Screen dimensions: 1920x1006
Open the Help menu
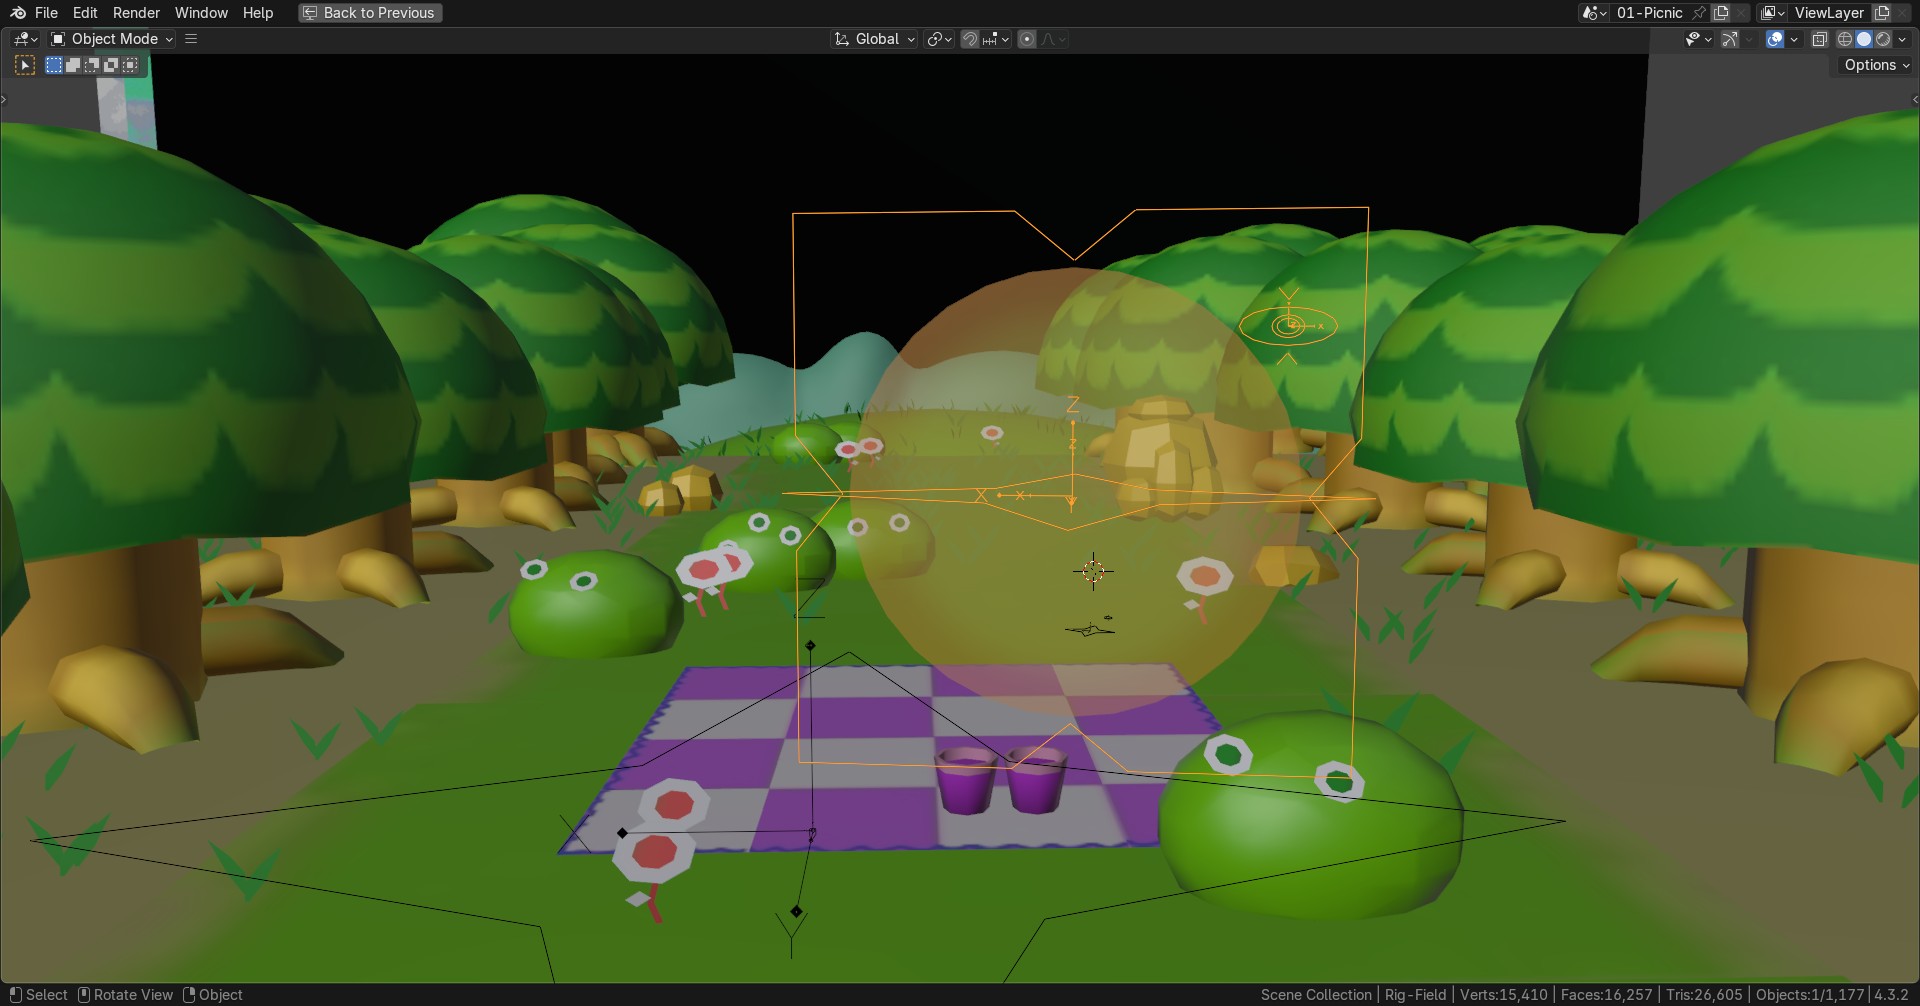pyautogui.click(x=258, y=13)
